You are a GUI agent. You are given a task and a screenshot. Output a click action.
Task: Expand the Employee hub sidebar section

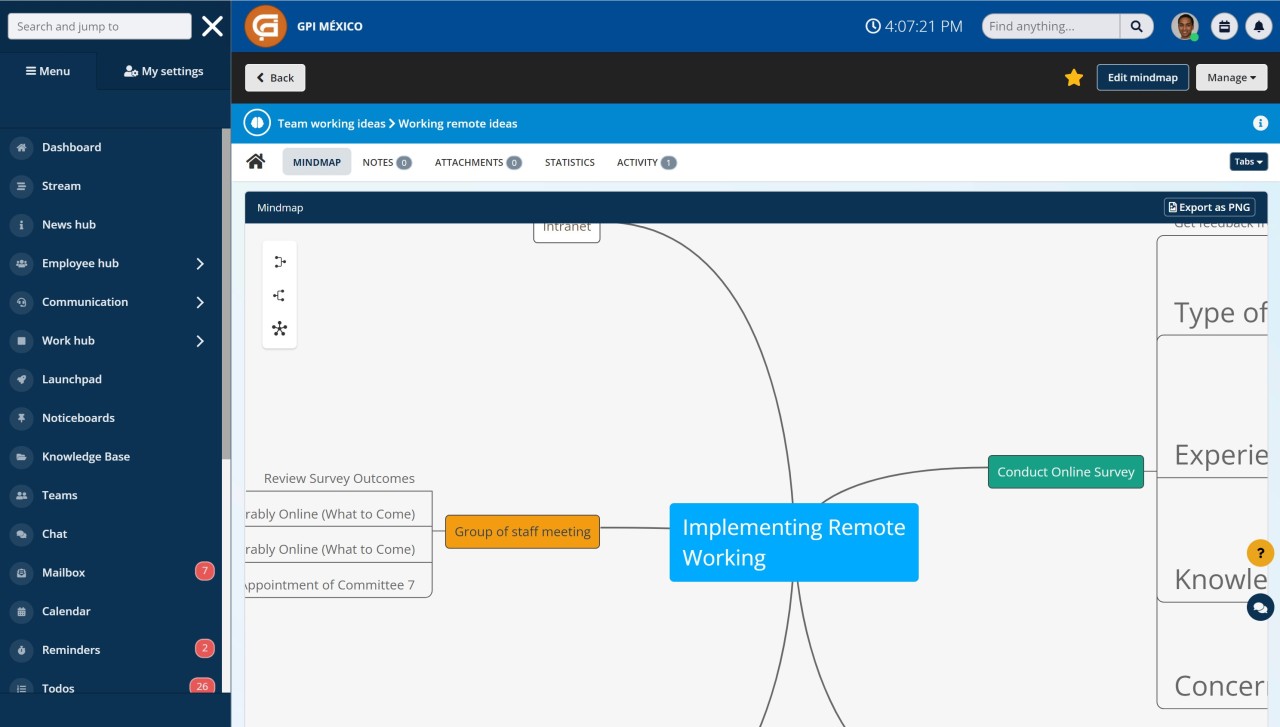80,262
